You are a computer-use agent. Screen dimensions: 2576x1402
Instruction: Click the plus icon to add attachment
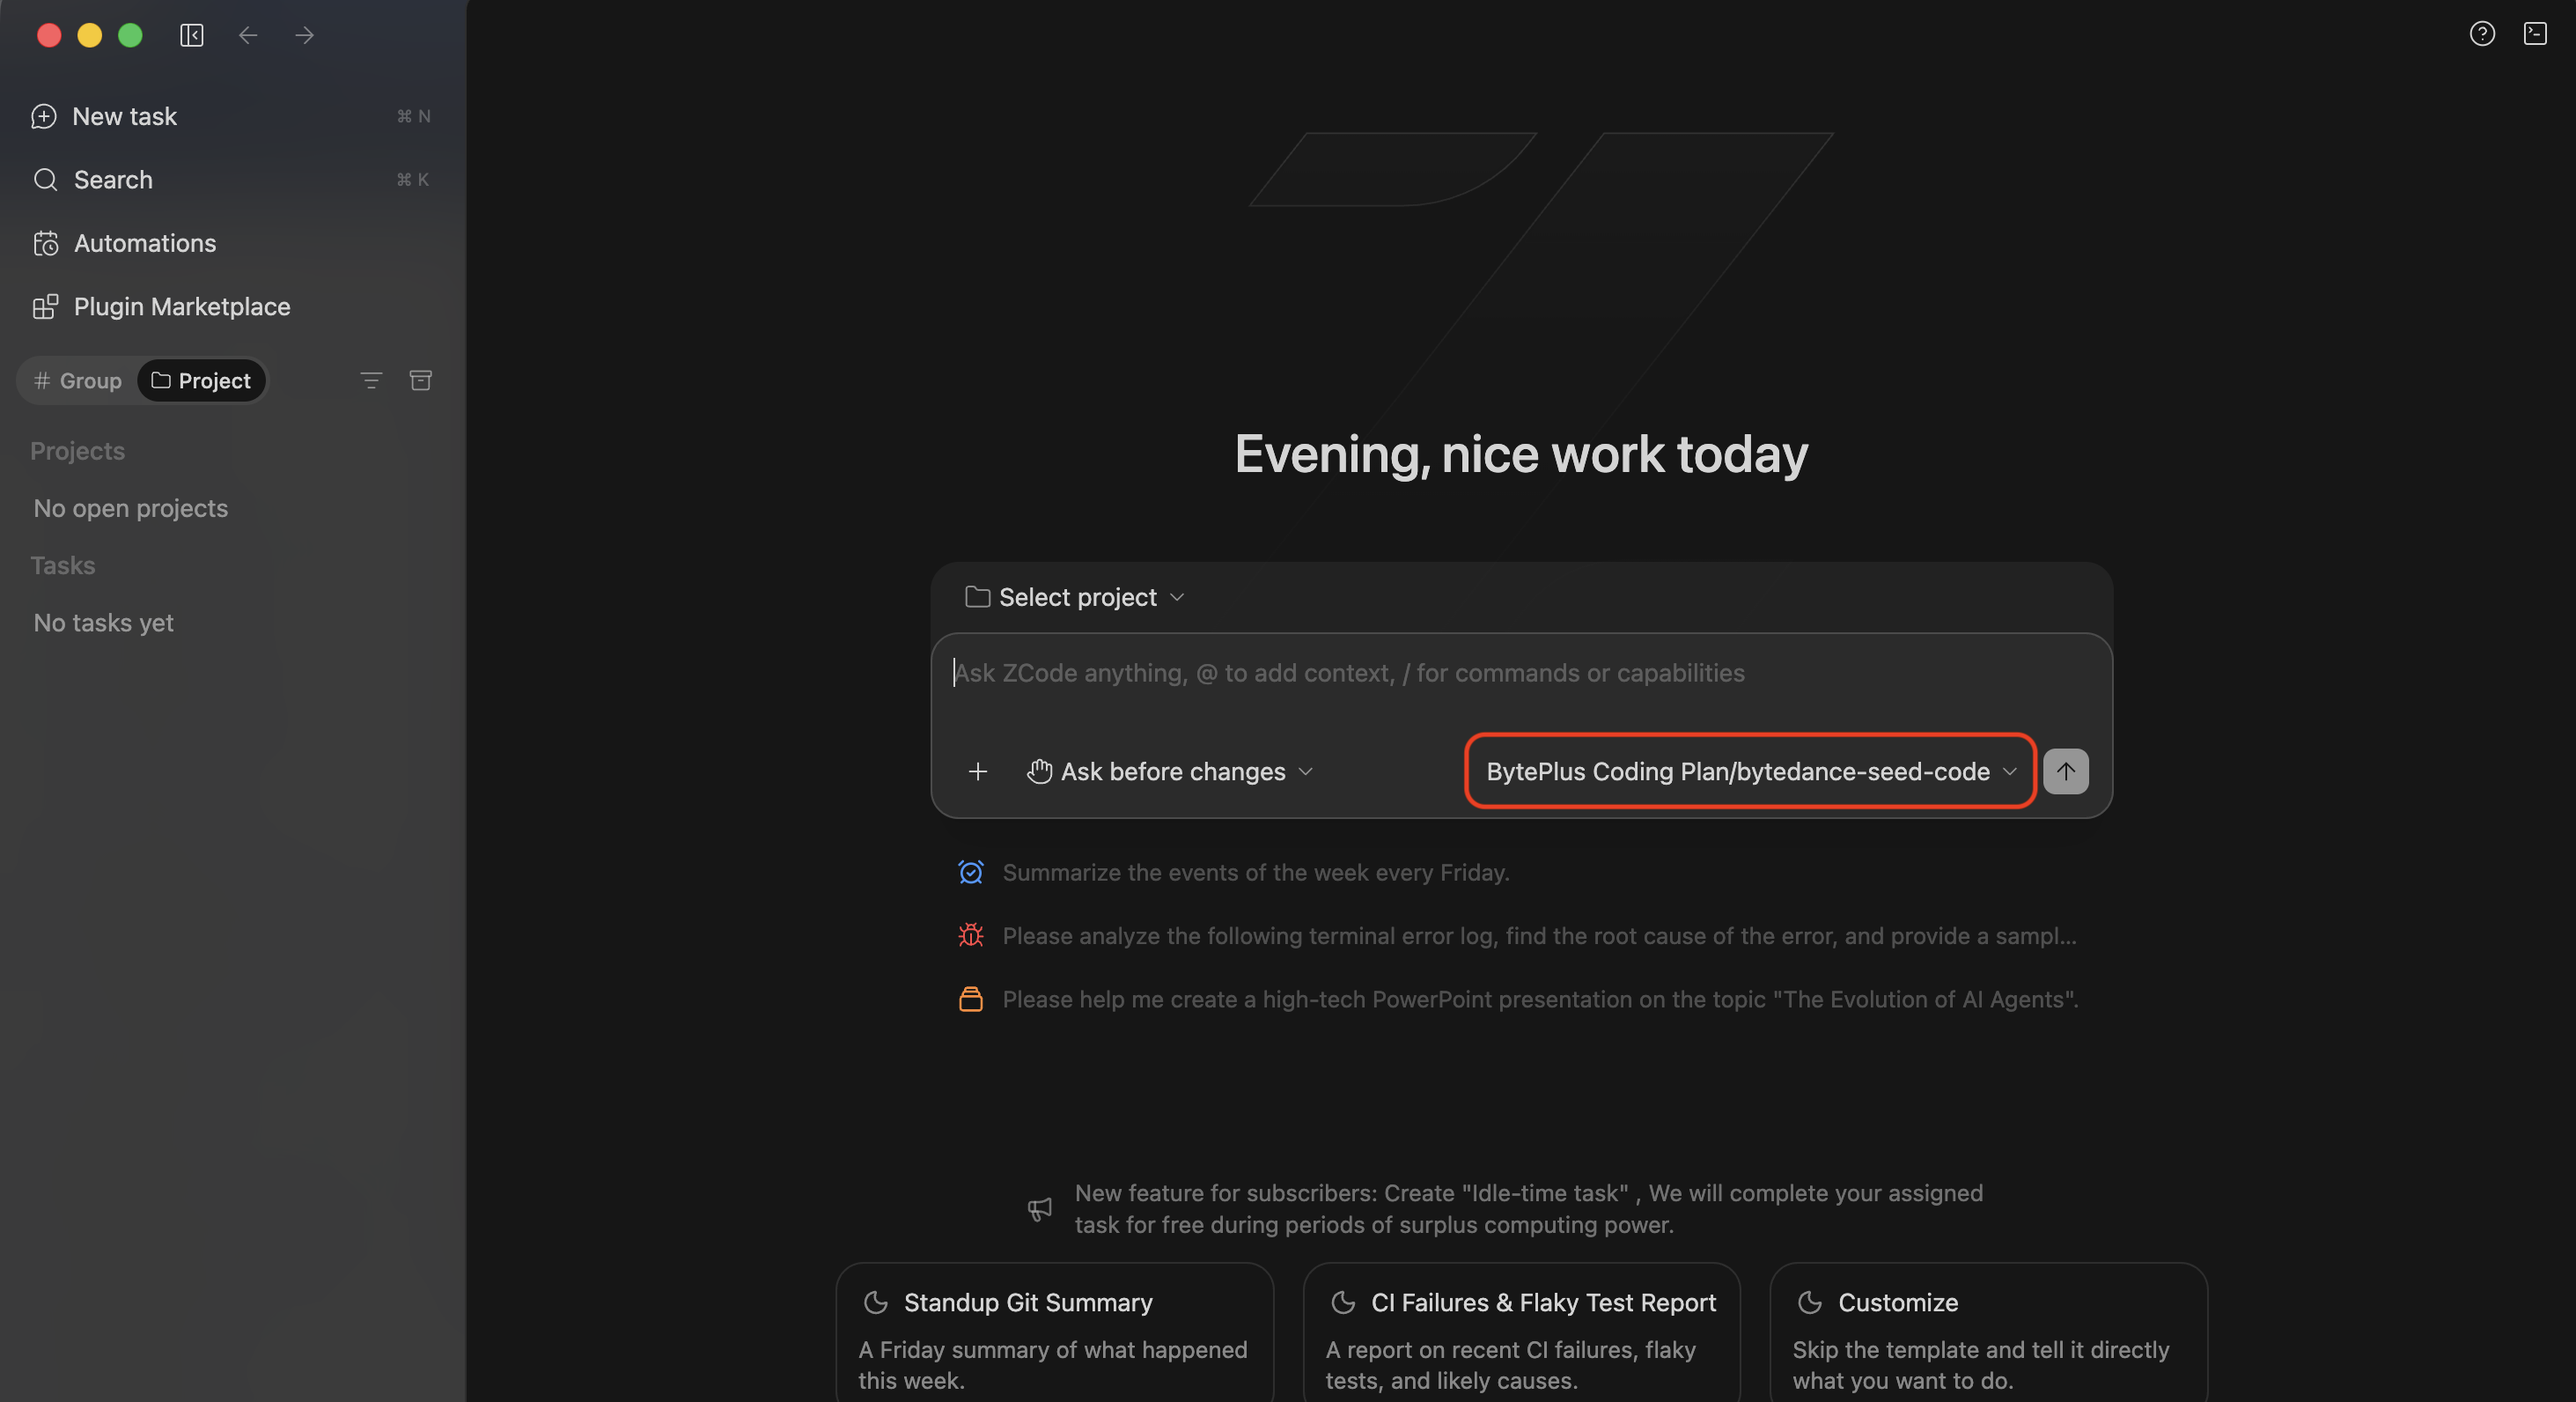[x=978, y=771]
